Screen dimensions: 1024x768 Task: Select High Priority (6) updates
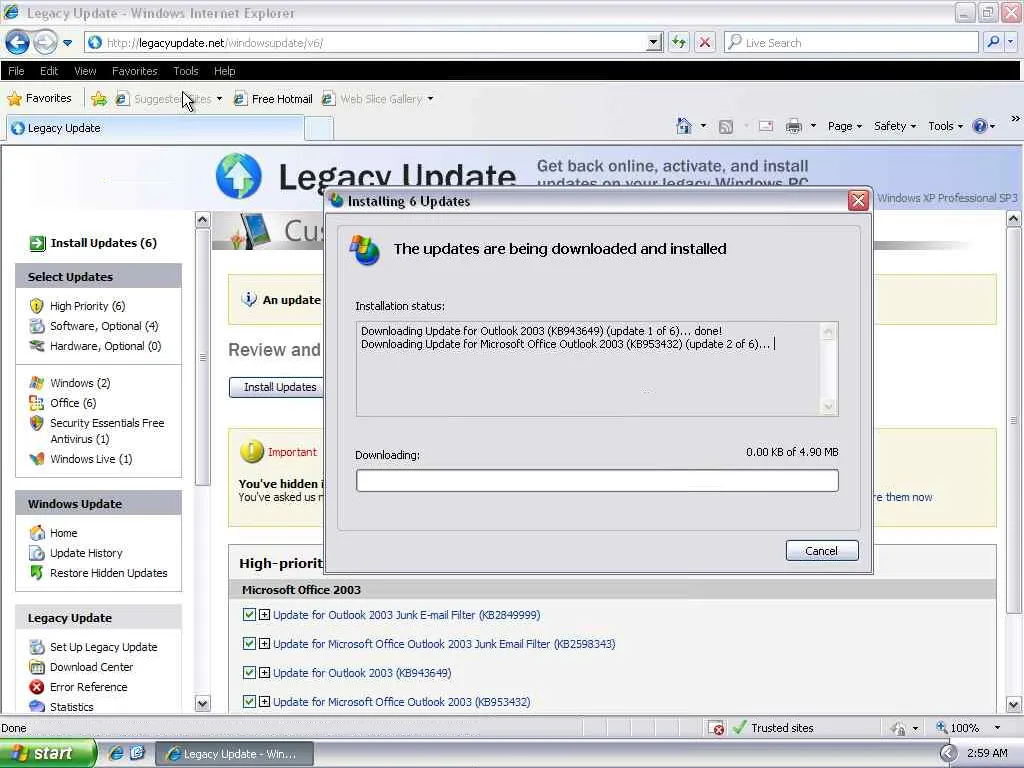(88, 306)
